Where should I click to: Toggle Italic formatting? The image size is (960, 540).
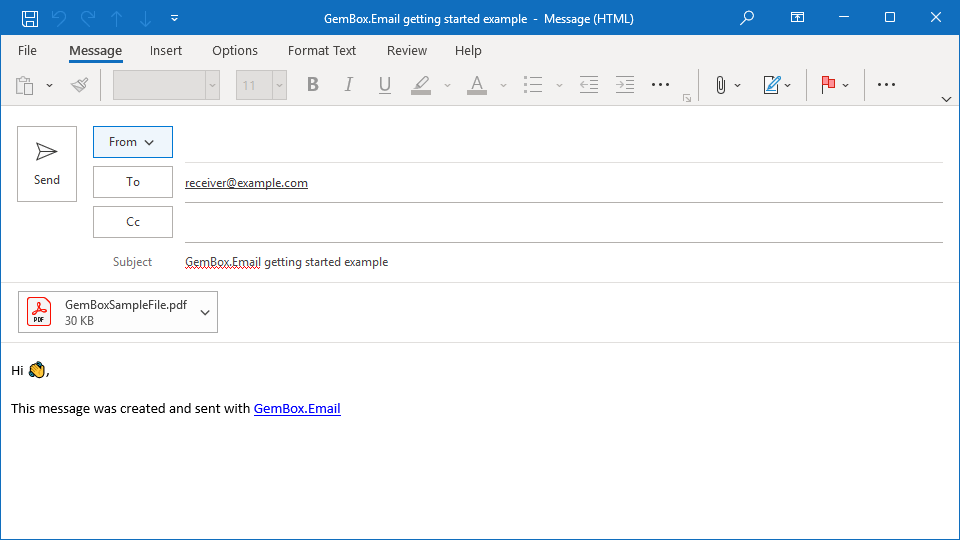(x=349, y=85)
